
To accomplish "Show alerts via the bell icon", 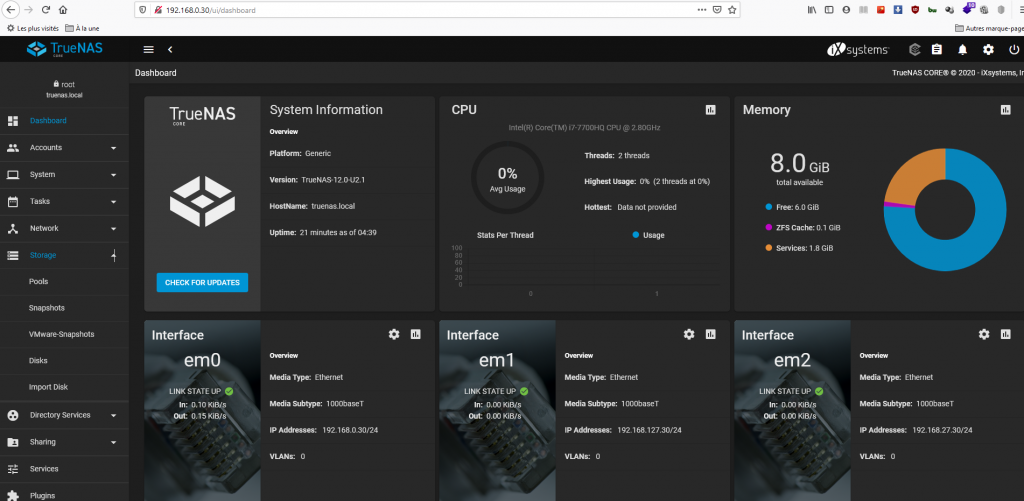I will pos(963,49).
